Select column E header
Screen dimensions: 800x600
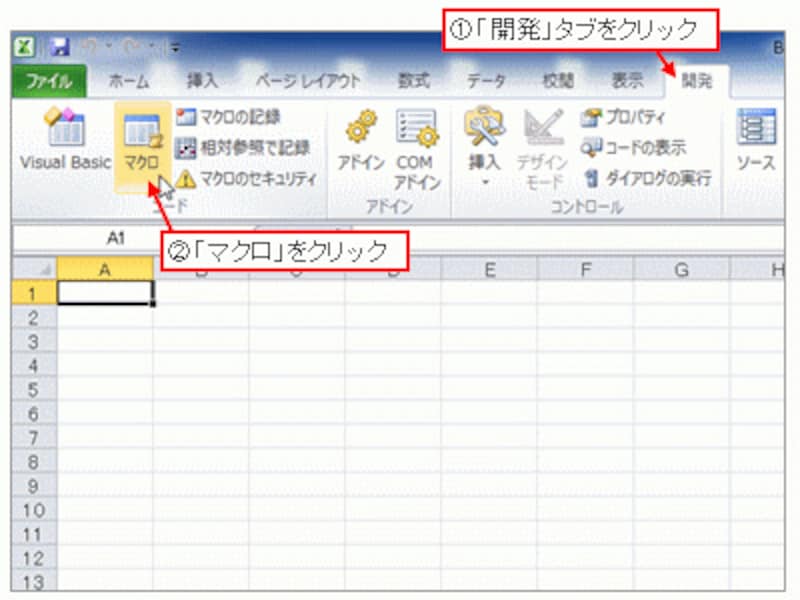click(489, 269)
